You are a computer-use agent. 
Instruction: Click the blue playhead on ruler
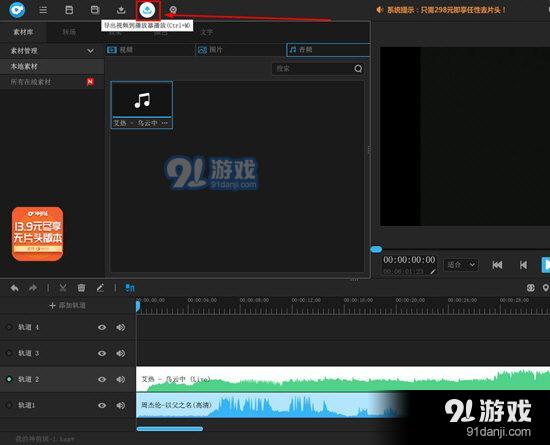[138, 306]
